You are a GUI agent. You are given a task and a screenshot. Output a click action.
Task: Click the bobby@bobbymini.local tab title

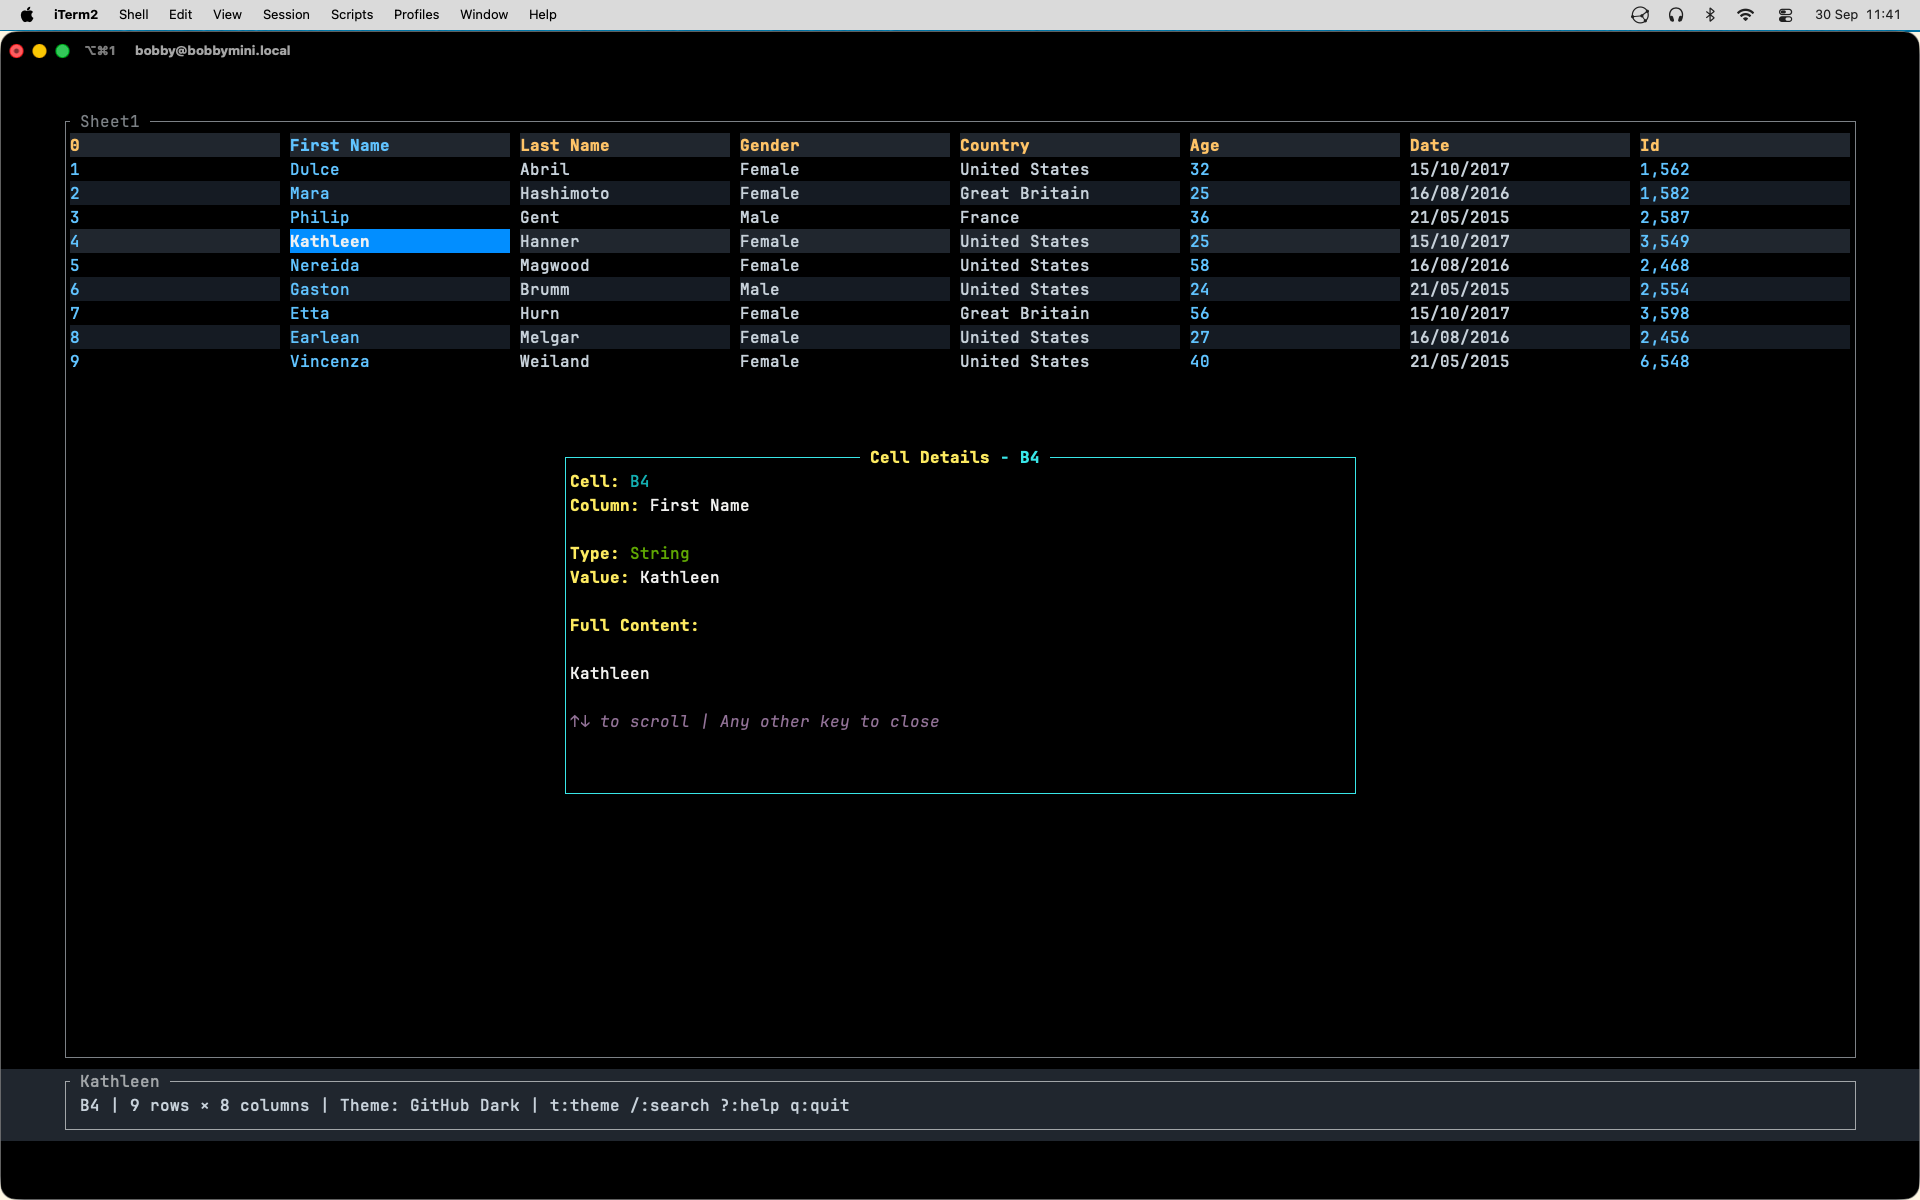[212, 50]
